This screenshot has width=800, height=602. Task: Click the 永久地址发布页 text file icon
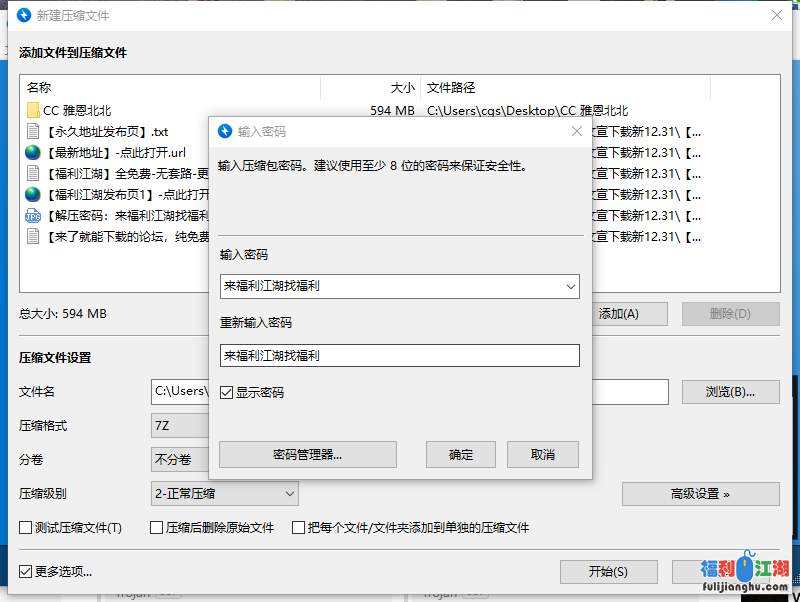pyautogui.click(x=33, y=131)
